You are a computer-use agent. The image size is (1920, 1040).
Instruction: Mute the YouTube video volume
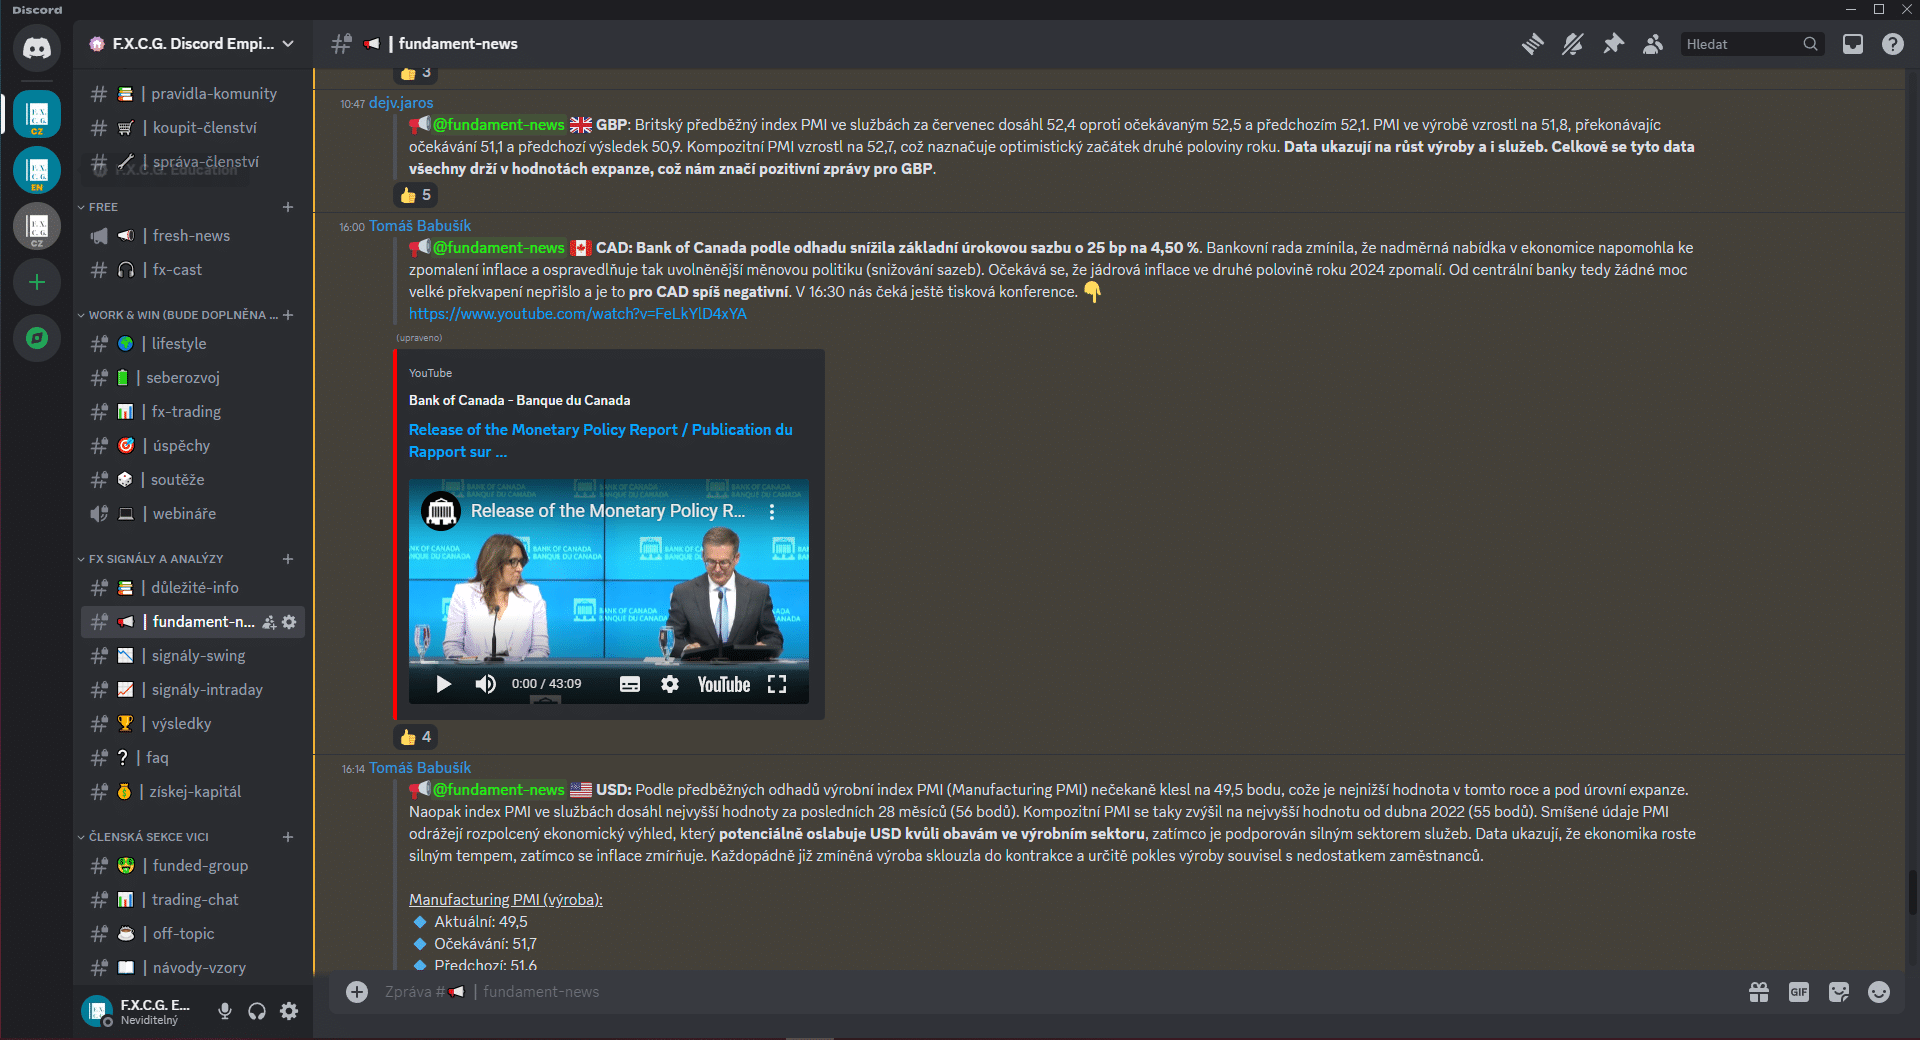(x=485, y=684)
